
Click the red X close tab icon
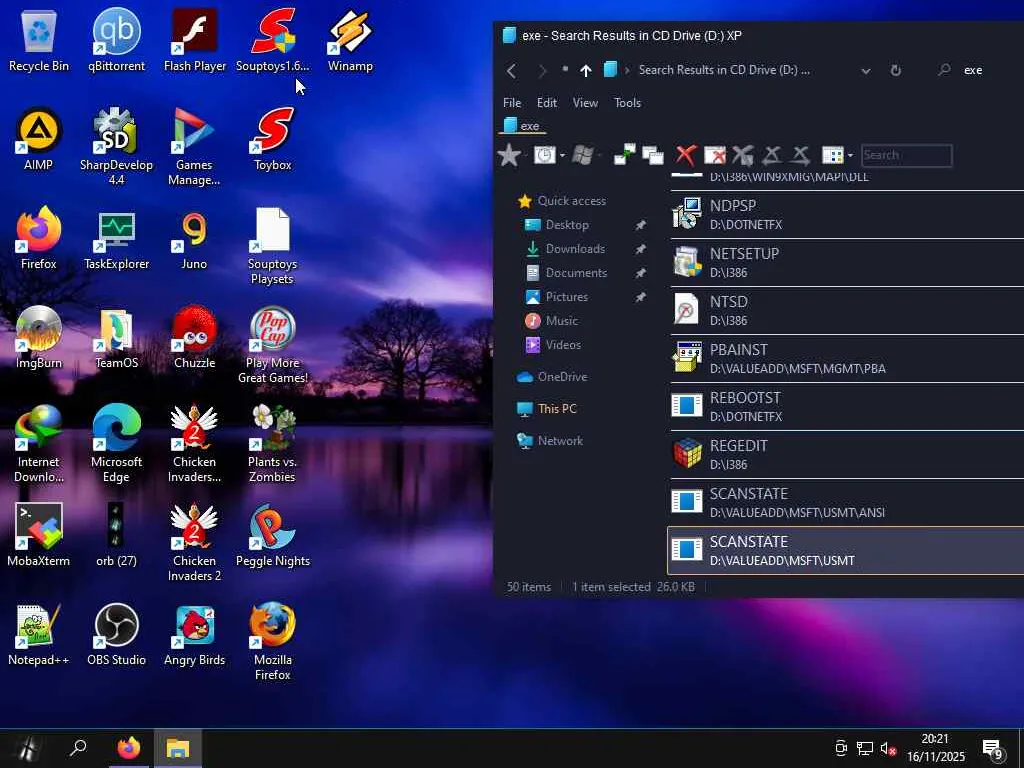coord(686,155)
